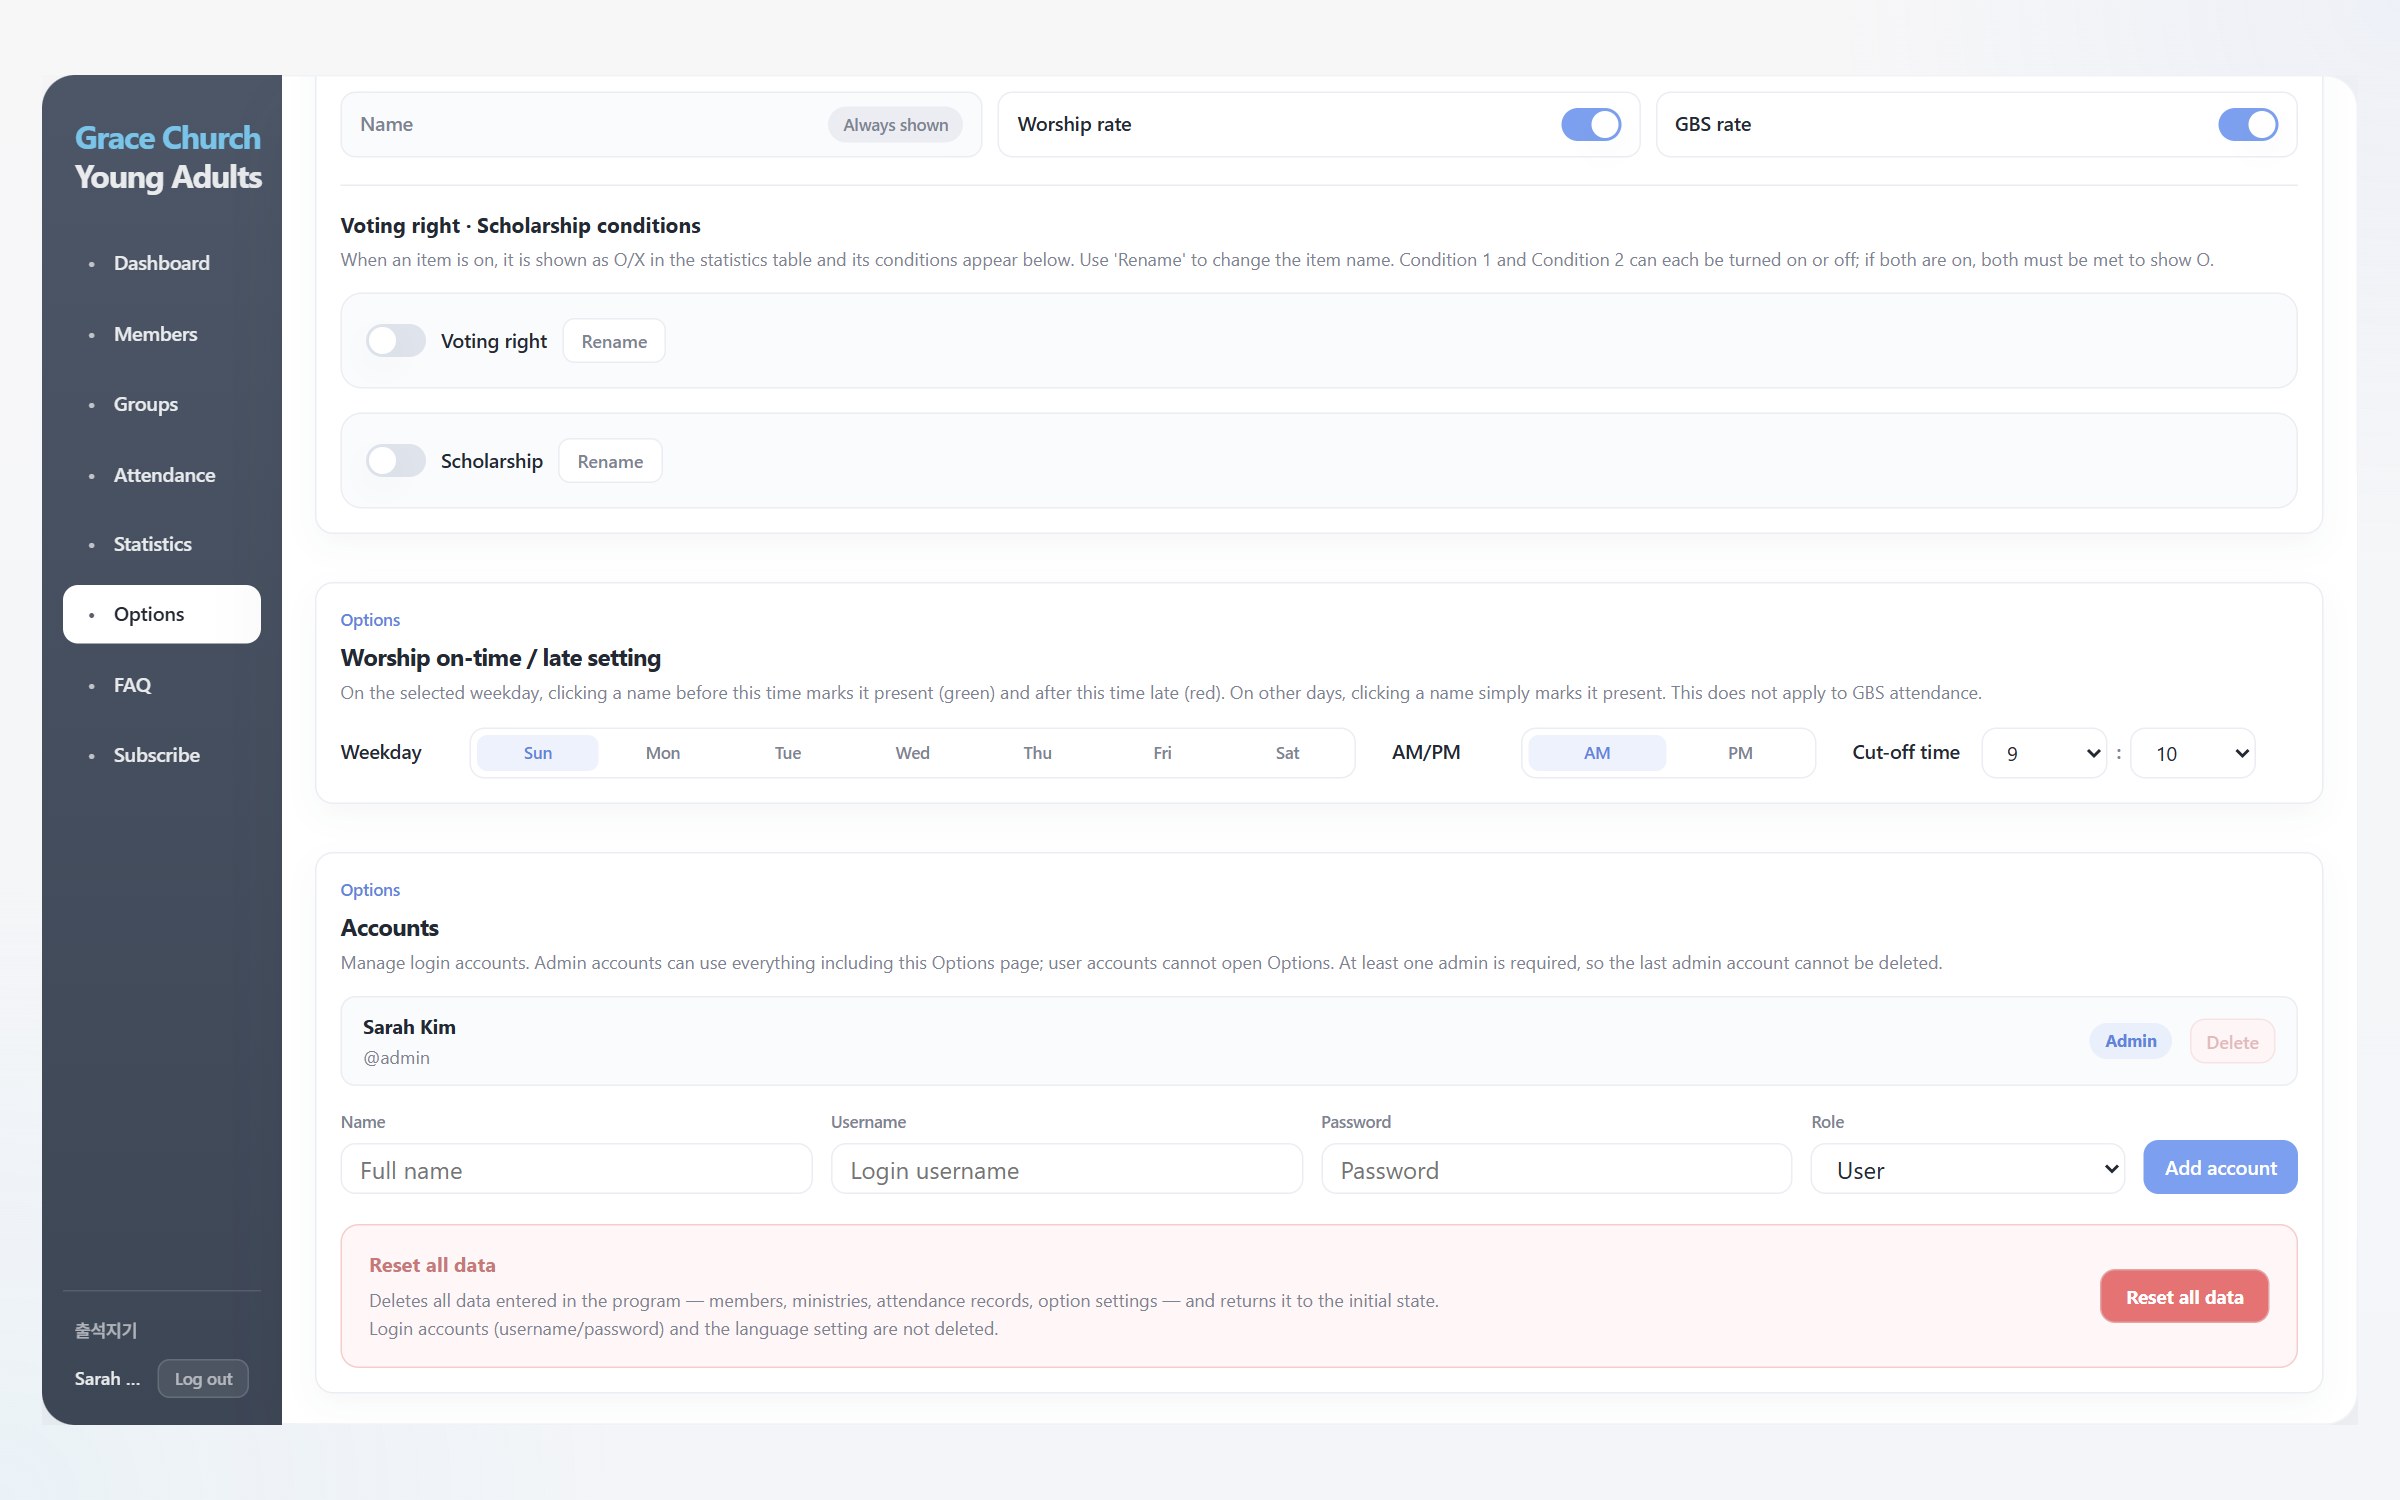This screenshot has height=1500, width=2400.
Task: Select Fri as the weekday
Action: pyautogui.click(x=1162, y=753)
